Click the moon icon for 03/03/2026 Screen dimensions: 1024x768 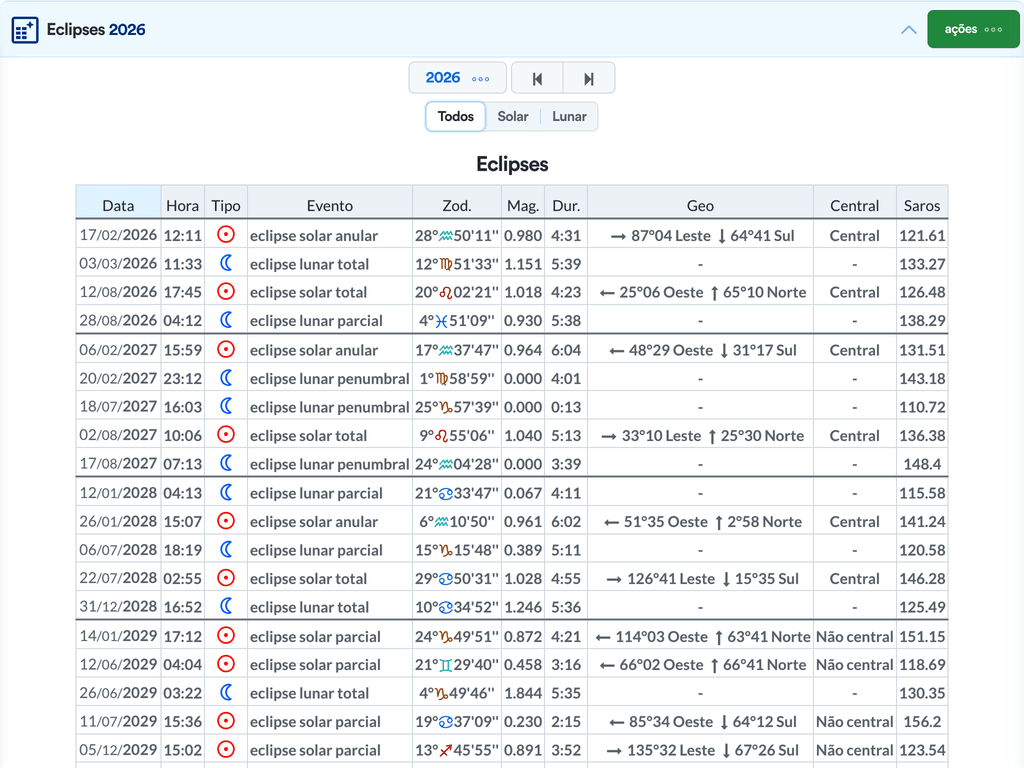coord(226,263)
